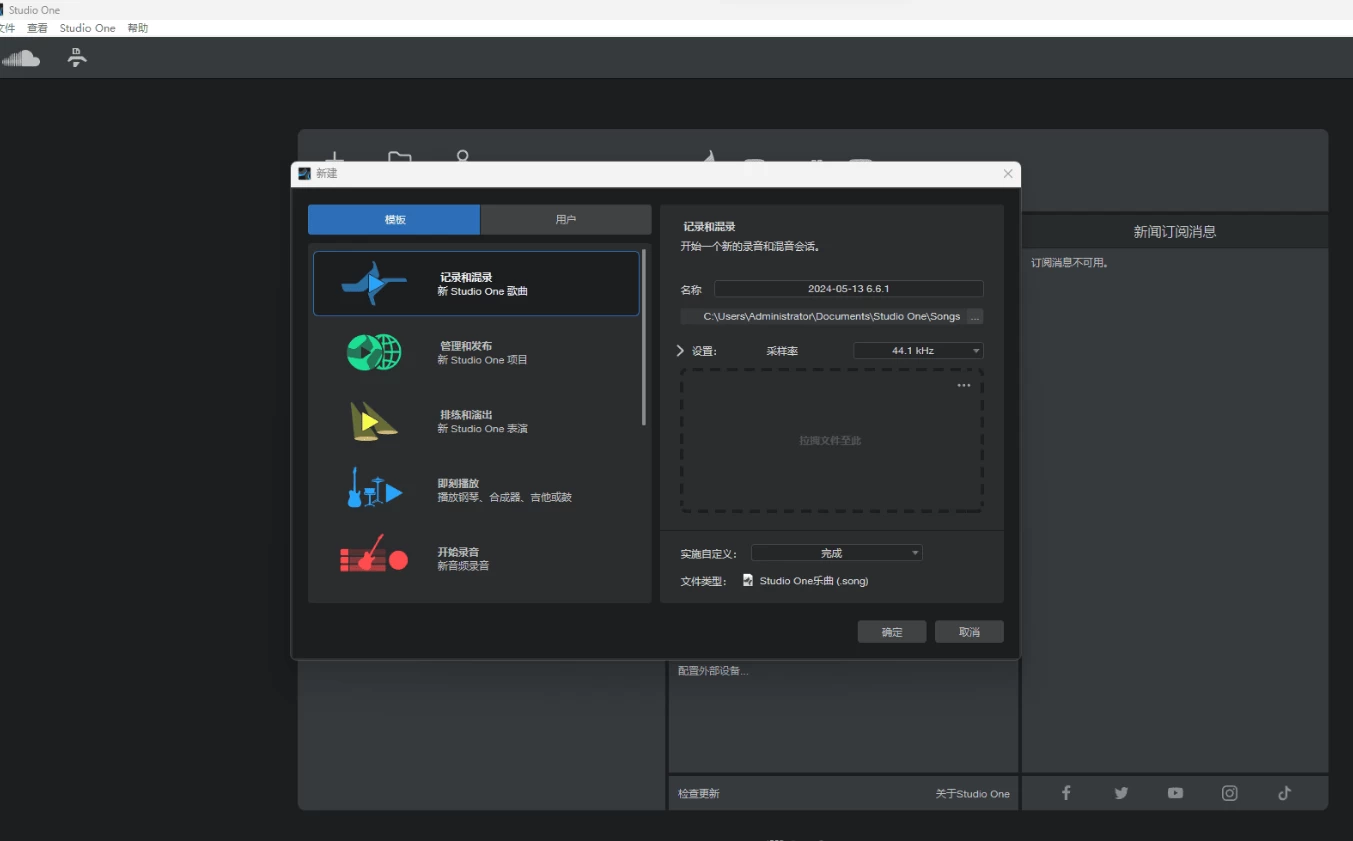
Task: Click the template list vertical scrollbar
Action: [644, 340]
